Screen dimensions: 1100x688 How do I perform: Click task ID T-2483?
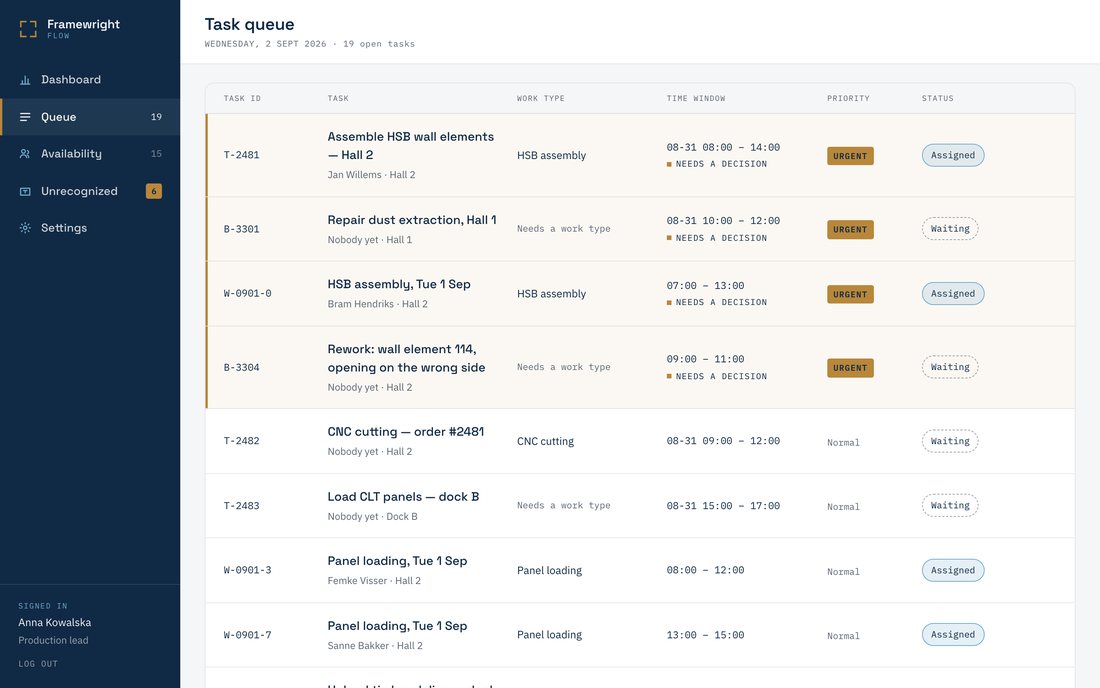click(241, 506)
